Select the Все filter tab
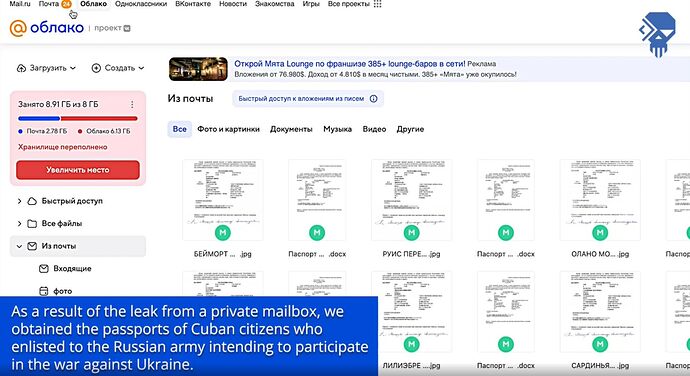The height and width of the screenshot is (376, 690). [x=180, y=129]
